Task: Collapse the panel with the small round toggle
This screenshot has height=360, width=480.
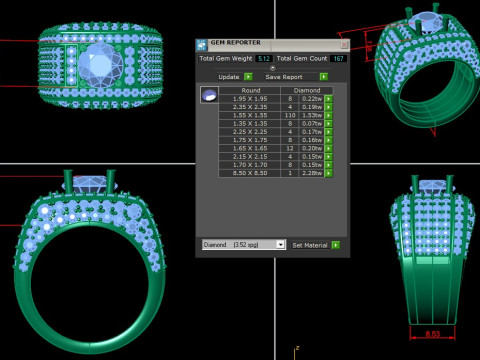Action: tap(272, 68)
